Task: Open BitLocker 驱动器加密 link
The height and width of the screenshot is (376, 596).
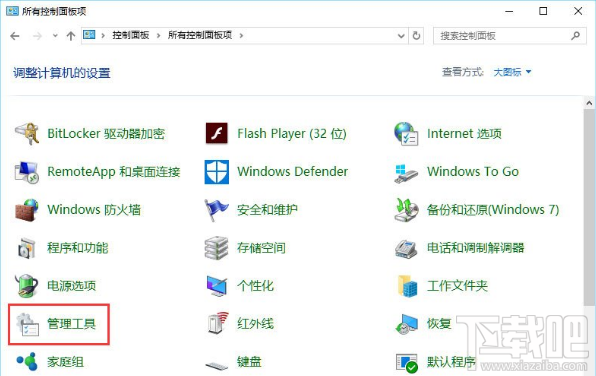Action: pyautogui.click(x=106, y=133)
